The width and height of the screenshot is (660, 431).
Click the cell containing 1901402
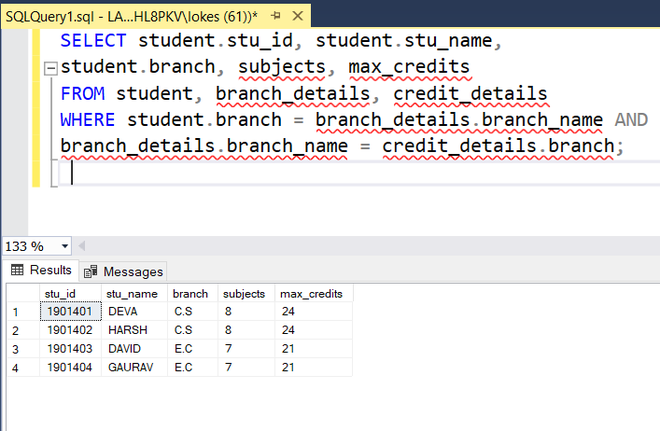coord(70,330)
